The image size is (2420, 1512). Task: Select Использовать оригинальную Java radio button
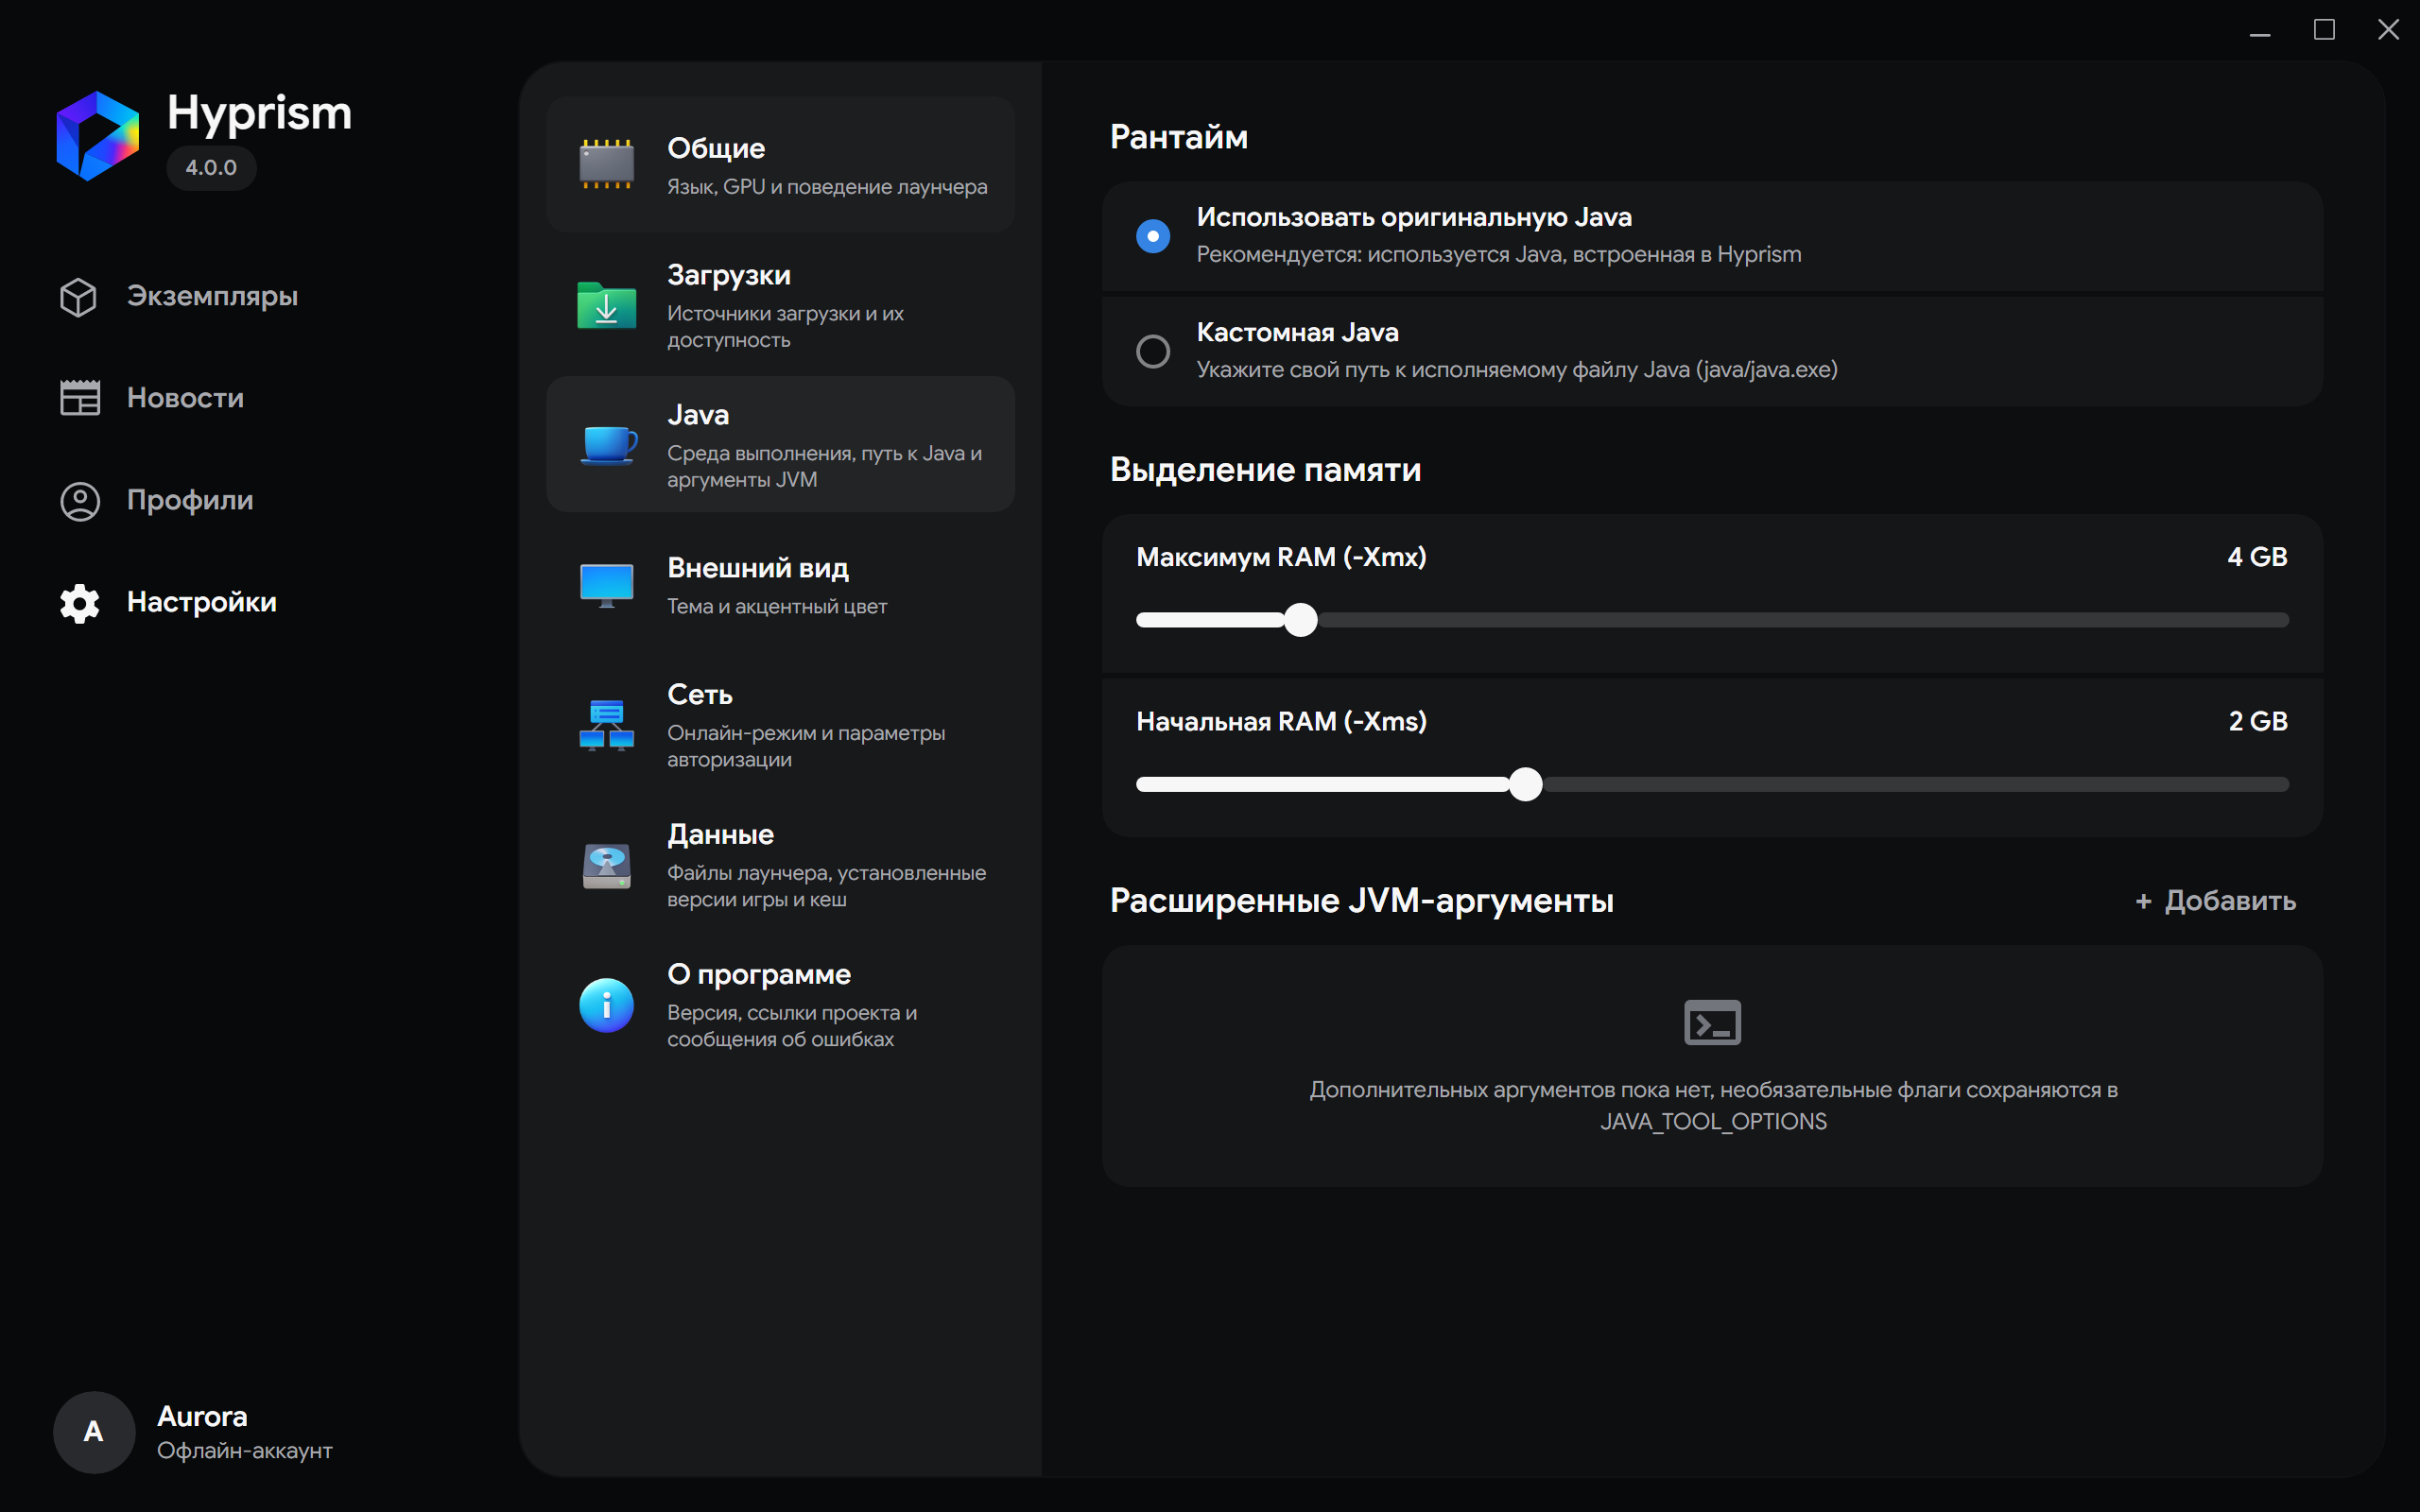[x=1152, y=236]
